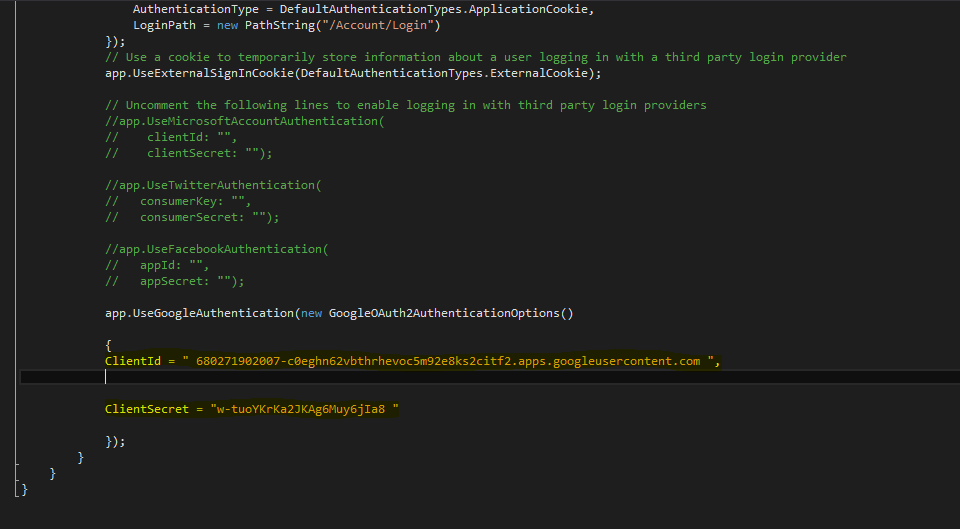Click GoogleOAuth2AuthenticationOptions type name

click(x=444, y=312)
